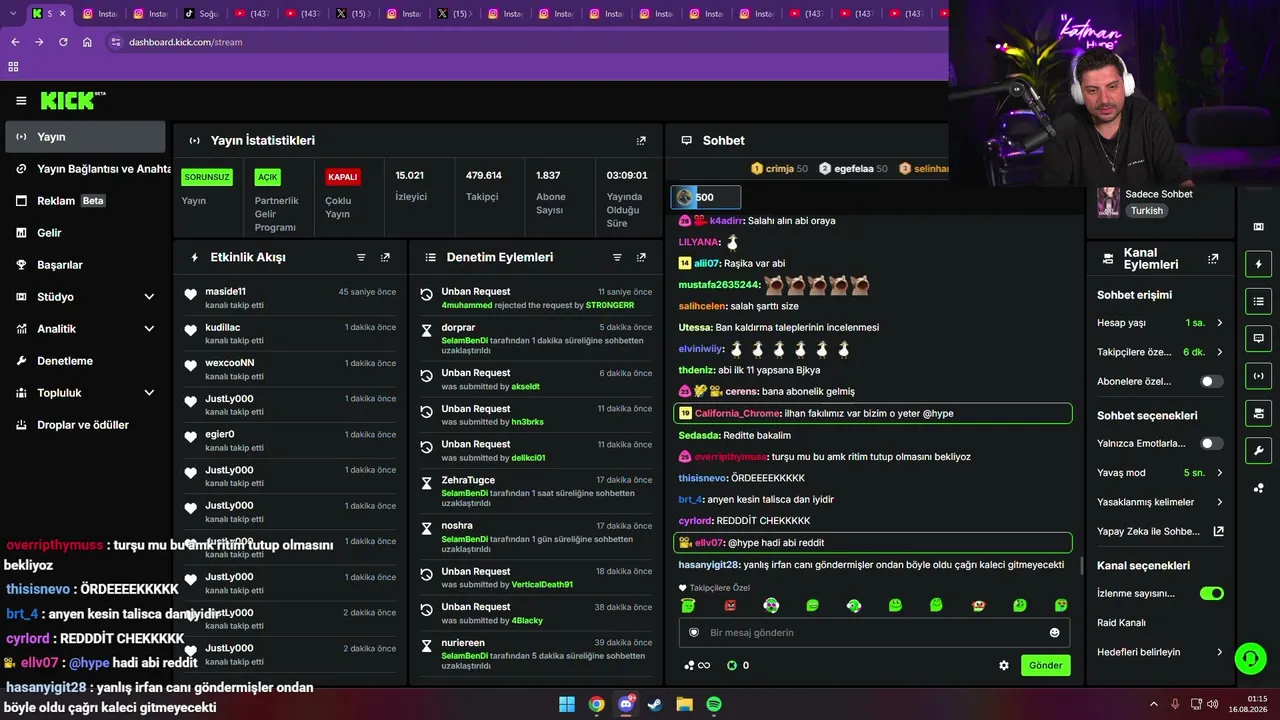Go to Reklam Beta page
1280x720 pixels.
click(84, 201)
